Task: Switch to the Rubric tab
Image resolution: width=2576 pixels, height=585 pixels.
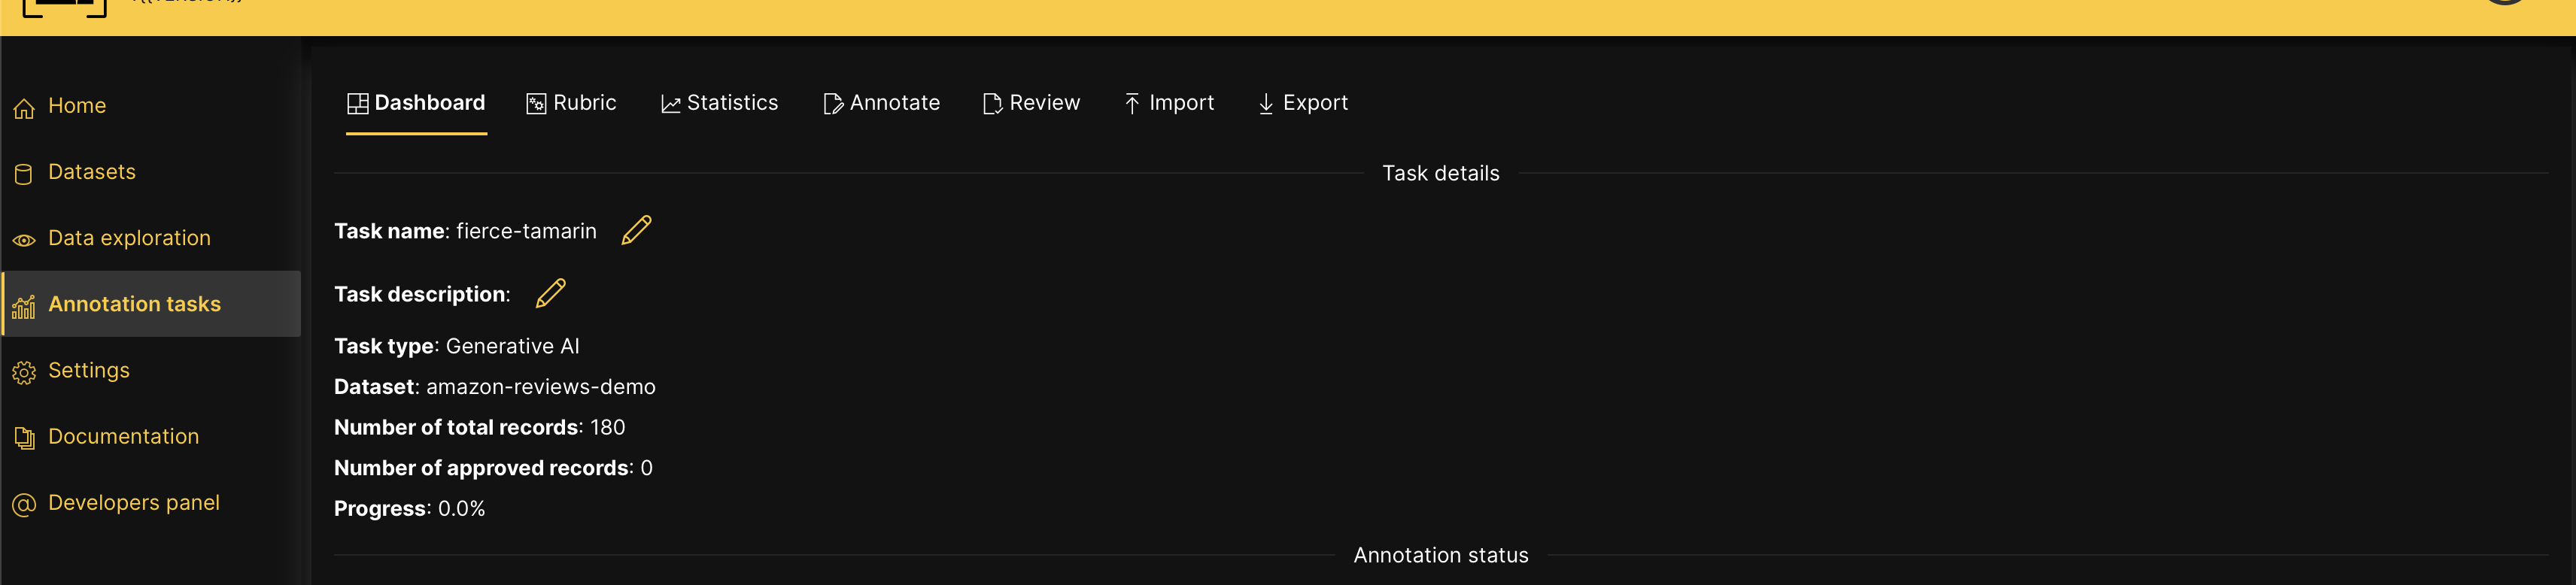Action: coord(571,102)
